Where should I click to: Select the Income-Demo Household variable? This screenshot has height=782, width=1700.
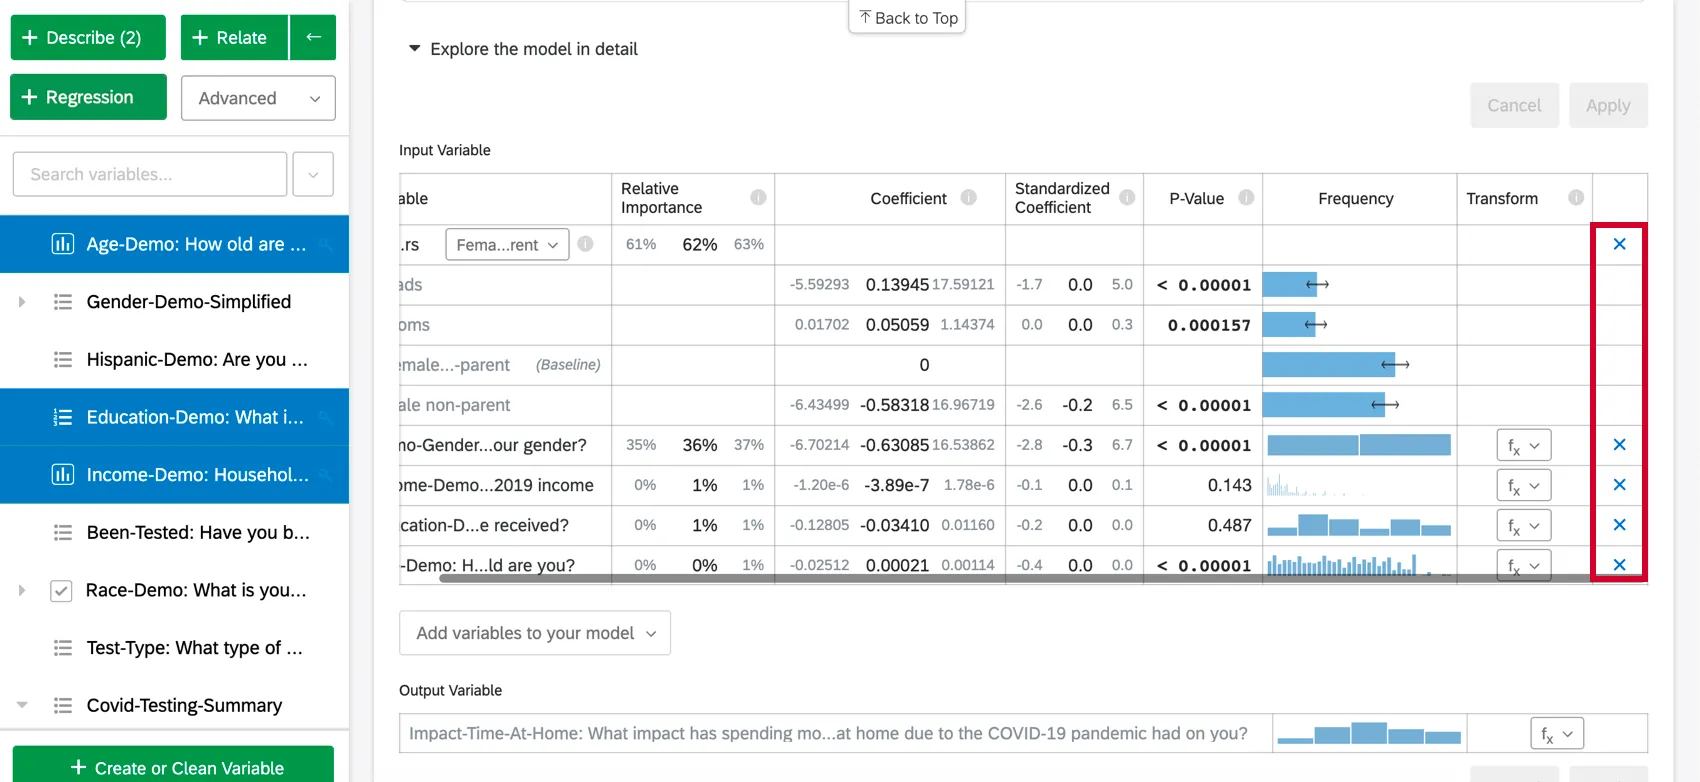tap(197, 475)
